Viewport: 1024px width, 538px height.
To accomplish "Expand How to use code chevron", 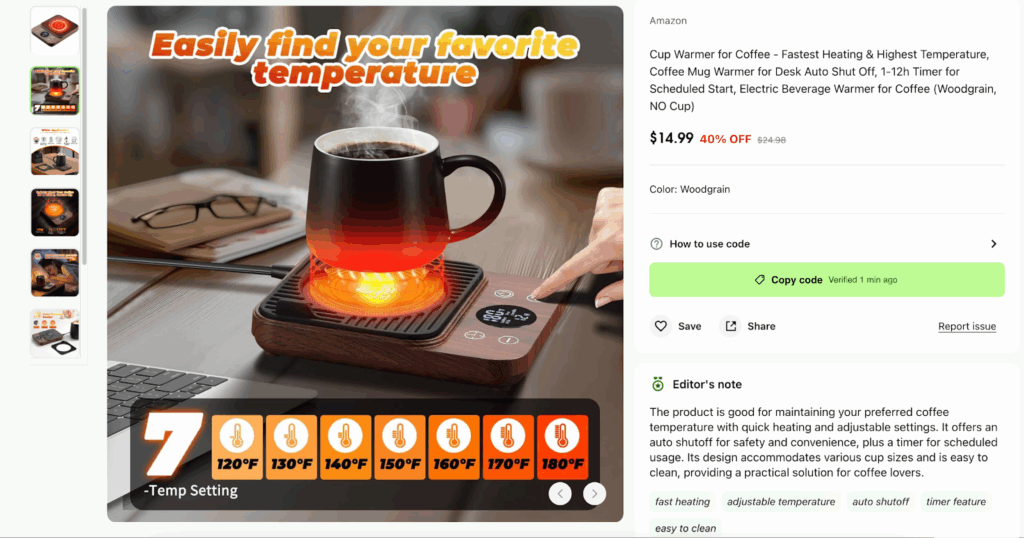I will pos(993,244).
